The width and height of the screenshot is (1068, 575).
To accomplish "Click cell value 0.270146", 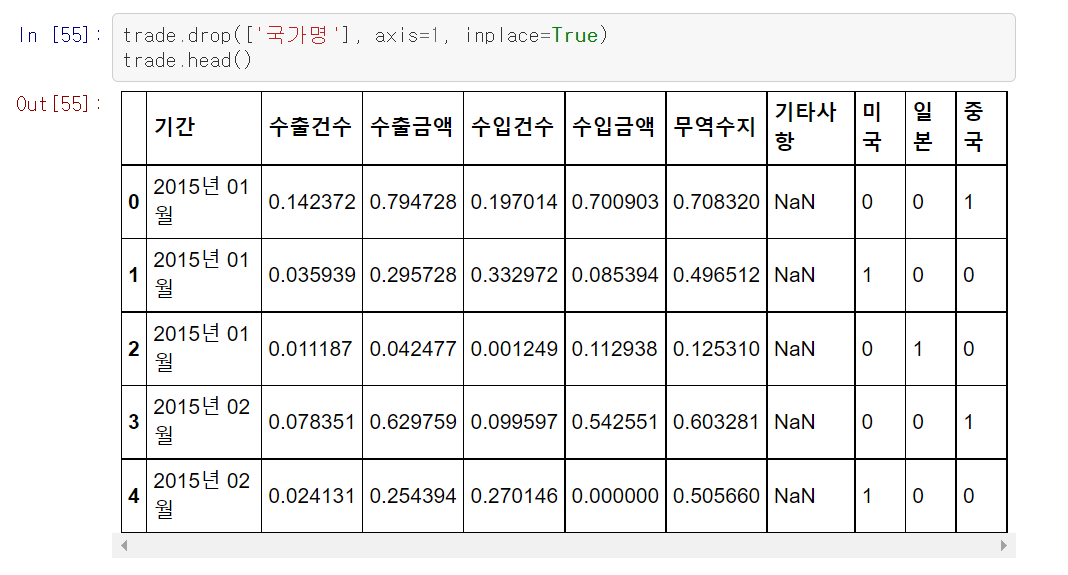I will pos(514,496).
